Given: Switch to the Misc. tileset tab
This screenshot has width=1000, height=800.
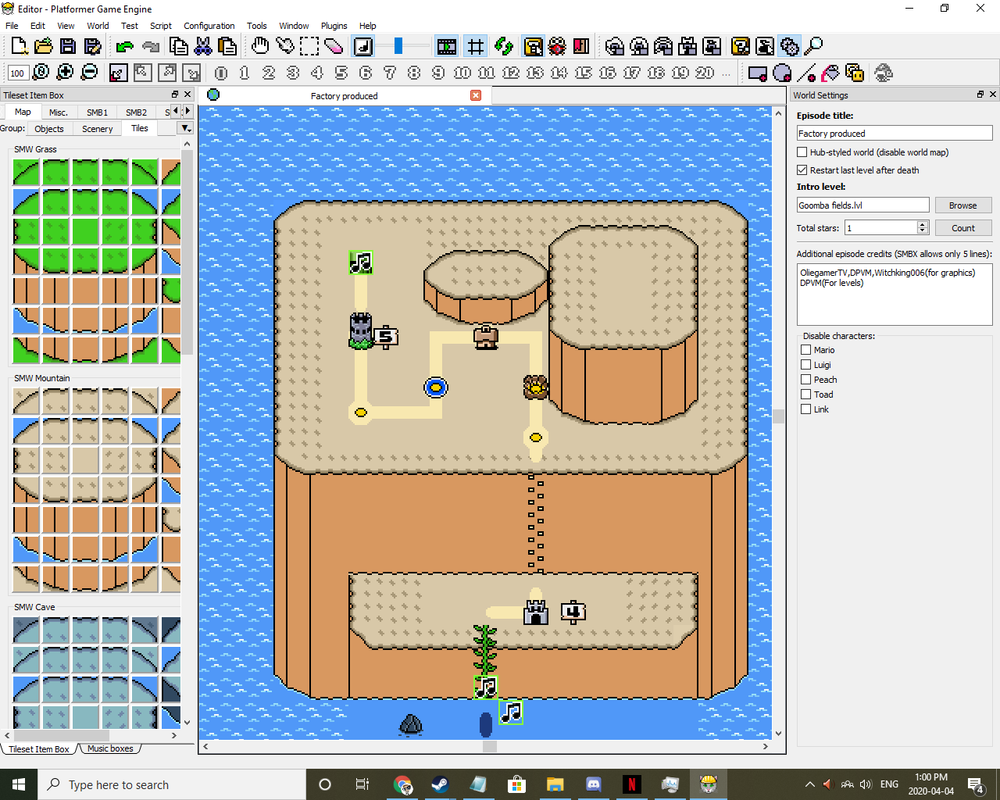Looking at the screenshot, I should 58,112.
